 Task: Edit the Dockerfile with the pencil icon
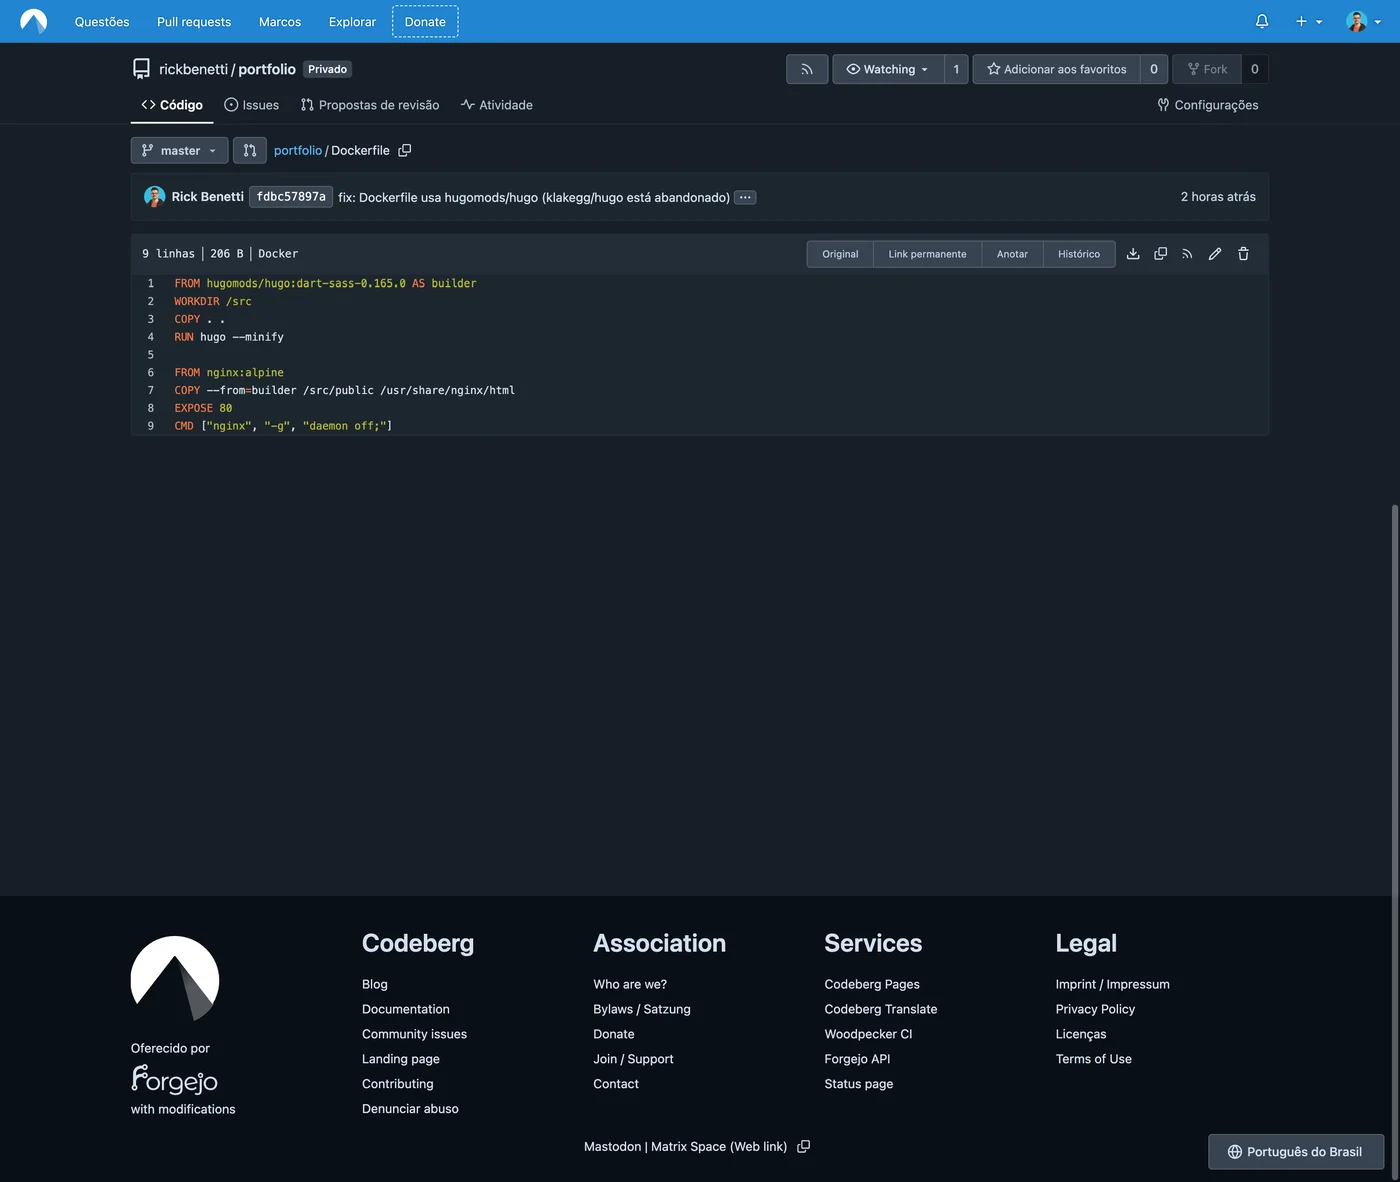coord(1215,254)
